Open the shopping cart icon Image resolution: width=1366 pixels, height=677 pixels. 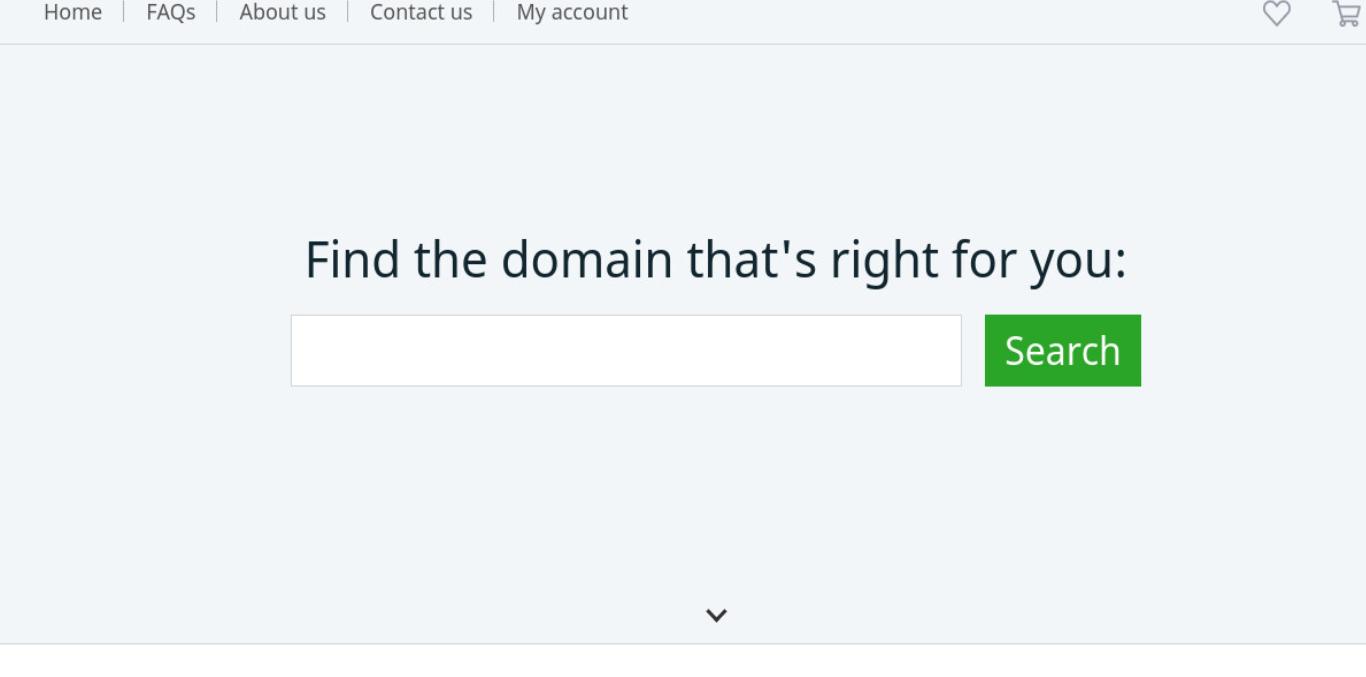point(1347,13)
